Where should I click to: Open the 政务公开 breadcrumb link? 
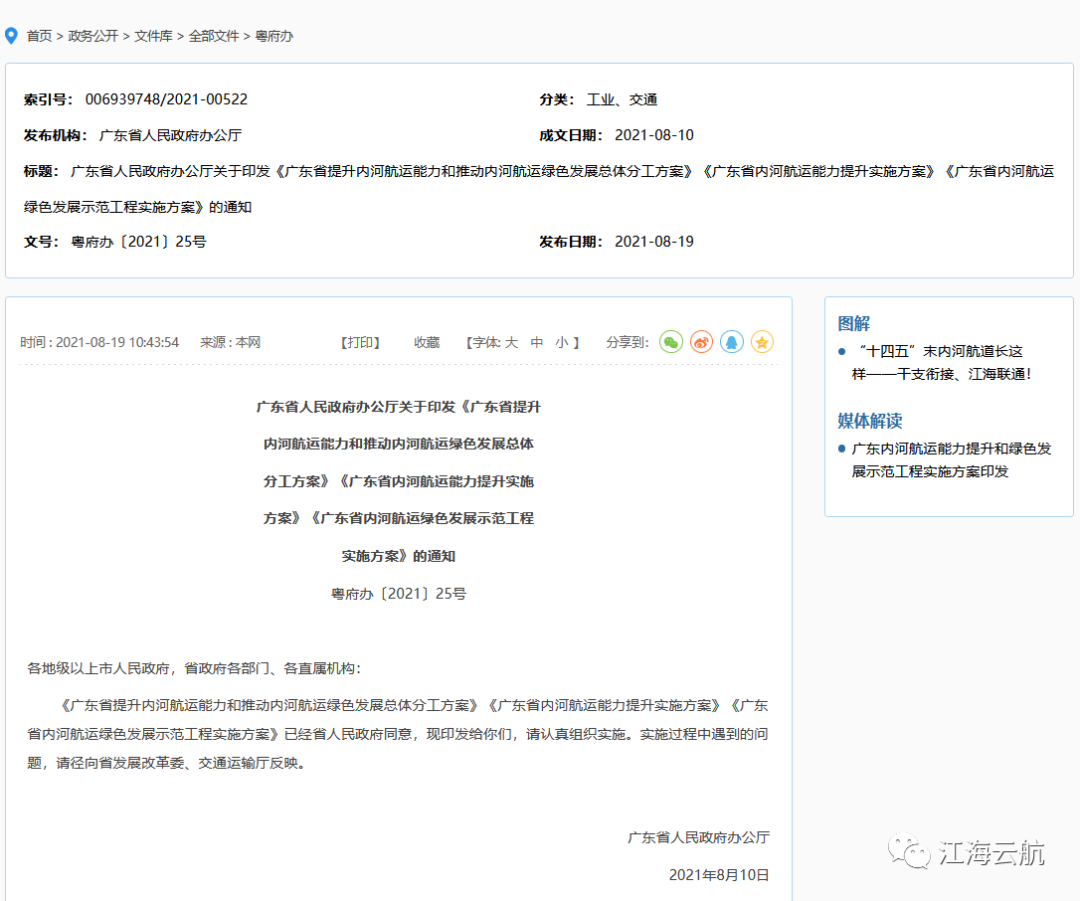coord(94,35)
